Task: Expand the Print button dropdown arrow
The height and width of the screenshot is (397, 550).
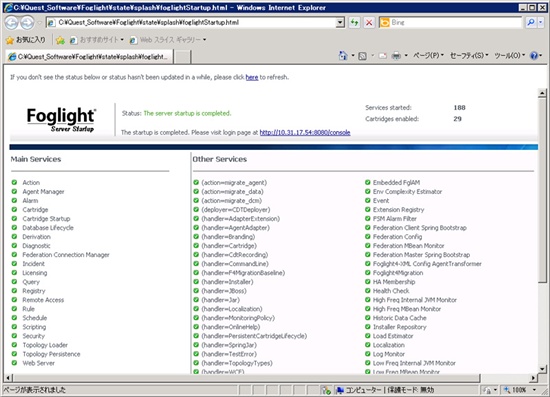Action: (x=406, y=56)
